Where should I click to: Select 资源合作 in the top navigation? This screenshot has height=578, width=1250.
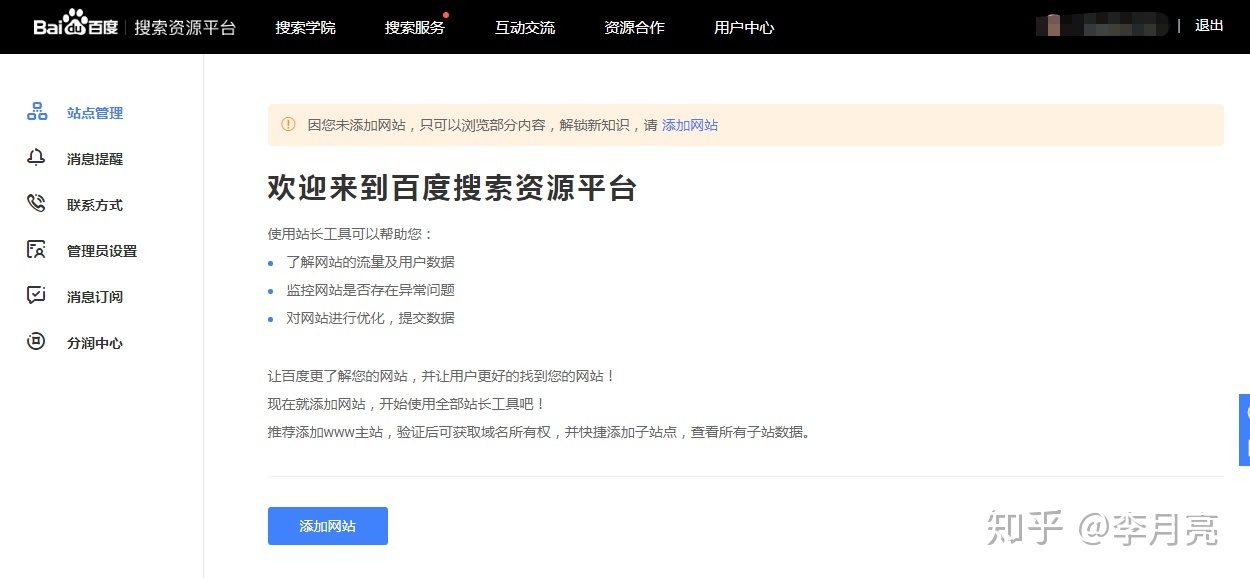point(634,27)
